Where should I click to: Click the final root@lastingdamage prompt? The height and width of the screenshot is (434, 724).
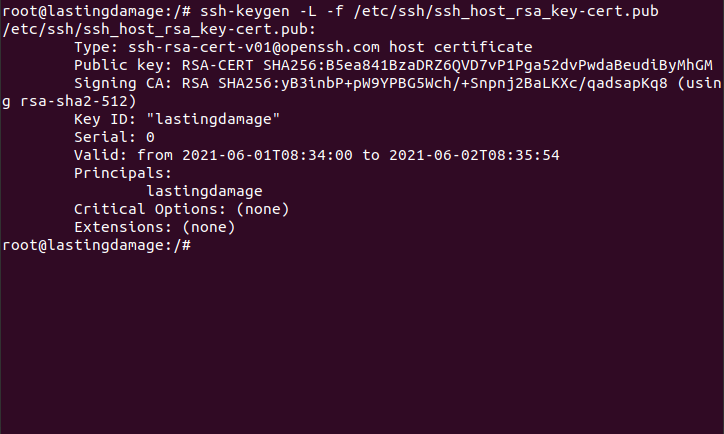tap(97, 245)
